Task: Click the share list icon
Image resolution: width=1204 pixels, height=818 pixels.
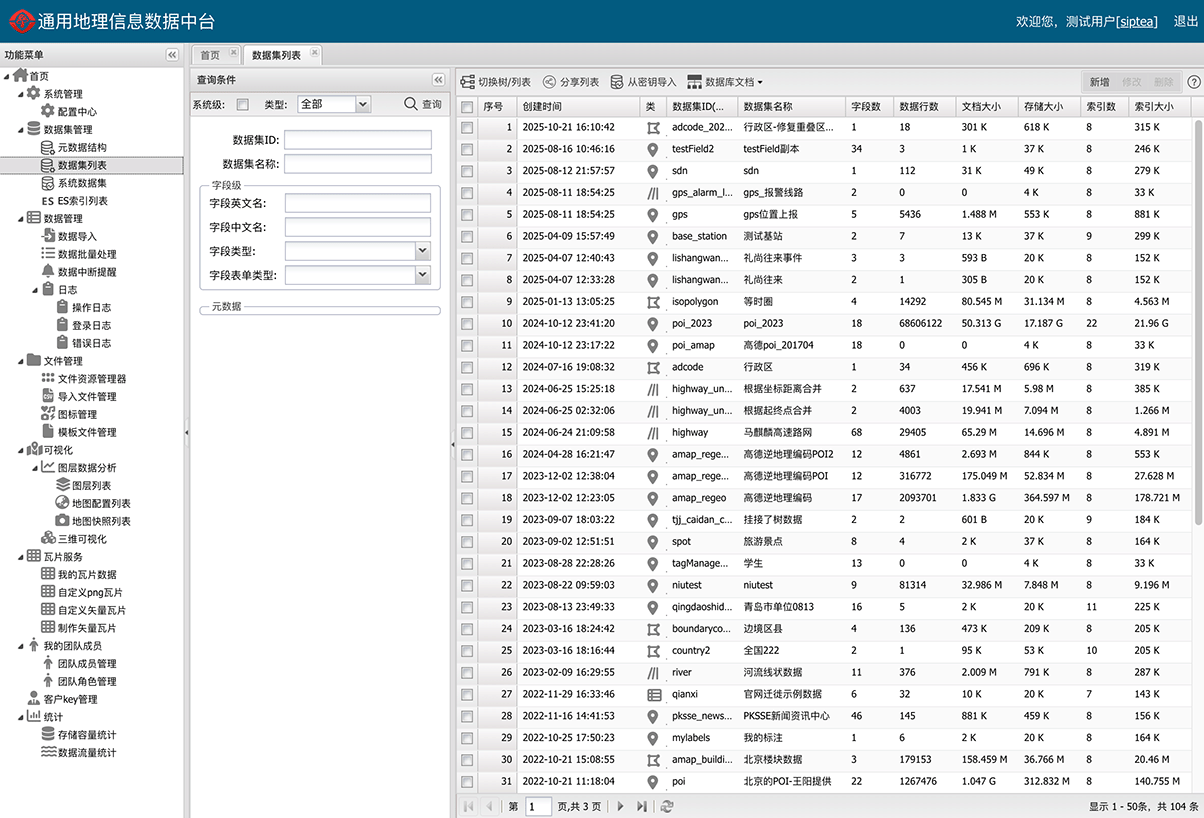Action: pos(549,82)
